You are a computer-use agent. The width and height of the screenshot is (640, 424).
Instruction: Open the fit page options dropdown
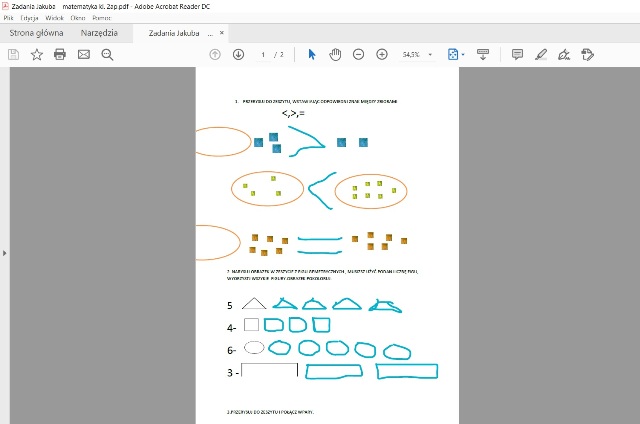pyautogui.click(x=456, y=54)
